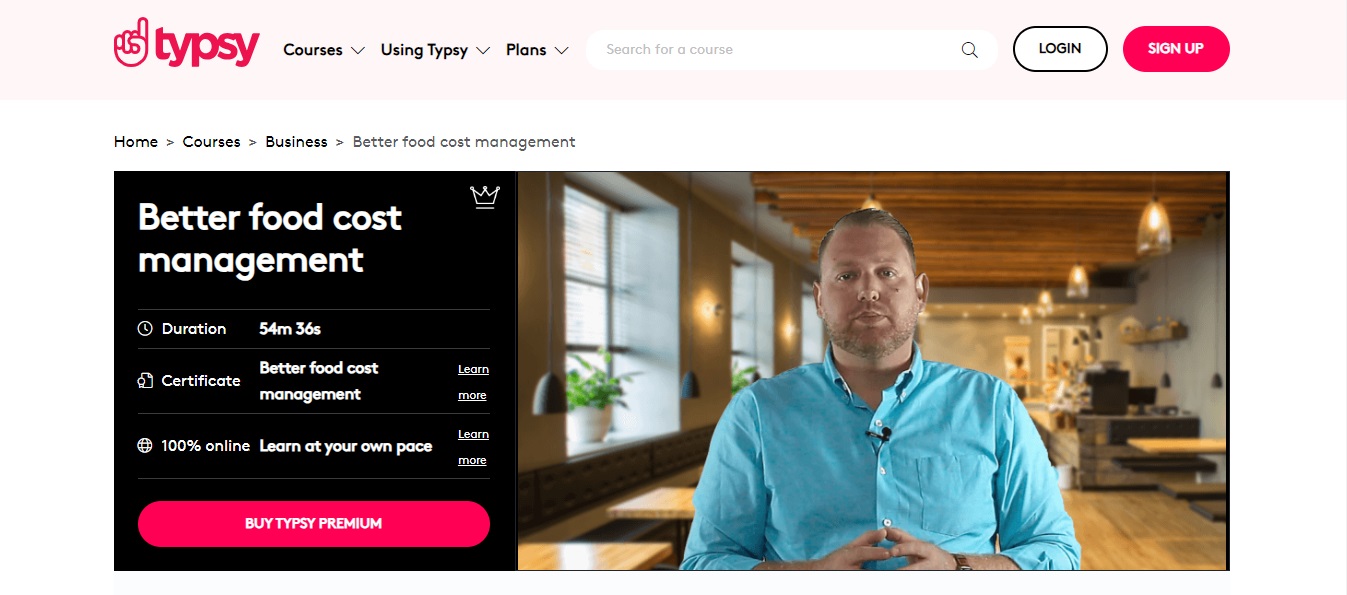The width and height of the screenshot is (1347, 595).
Task: Open the Courses menu
Action: pyautogui.click(x=313, y=50)
